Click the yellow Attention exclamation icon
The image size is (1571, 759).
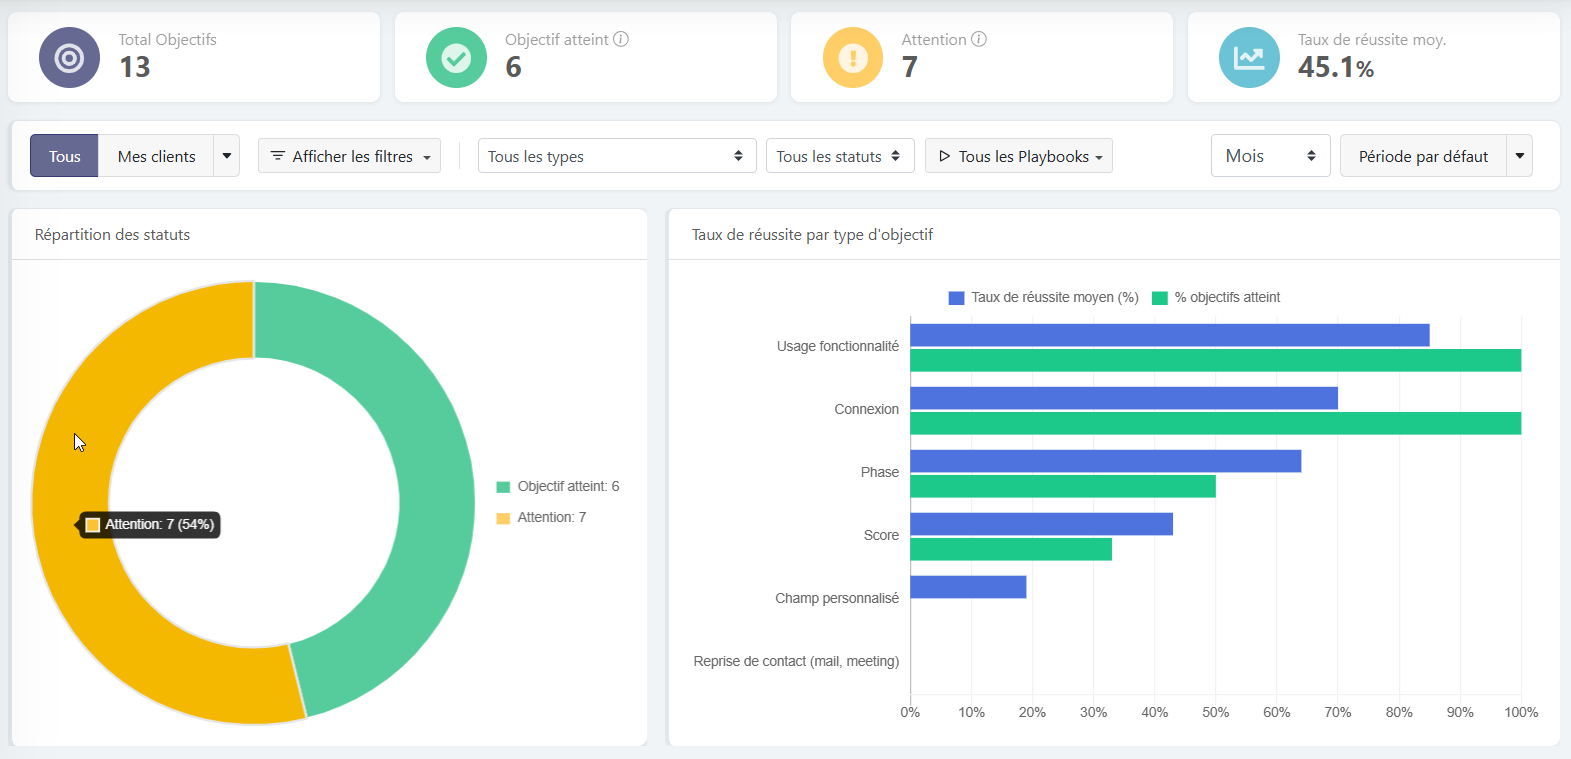coord(852,58)
